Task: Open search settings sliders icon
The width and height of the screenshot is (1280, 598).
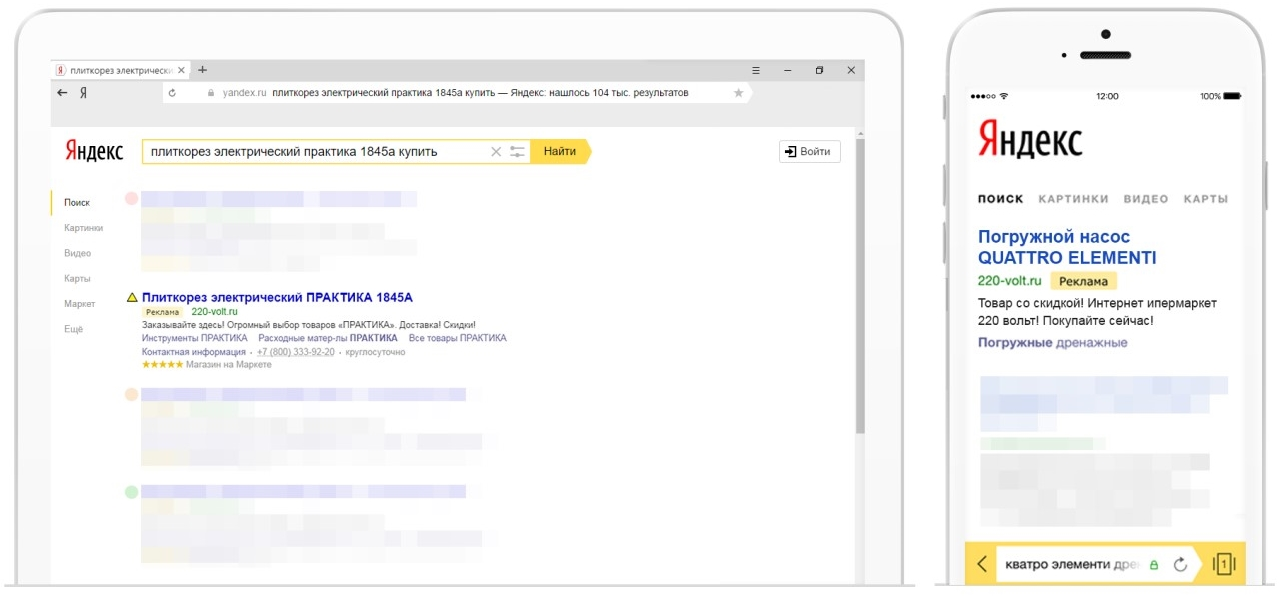Action: tap(517, 152)
